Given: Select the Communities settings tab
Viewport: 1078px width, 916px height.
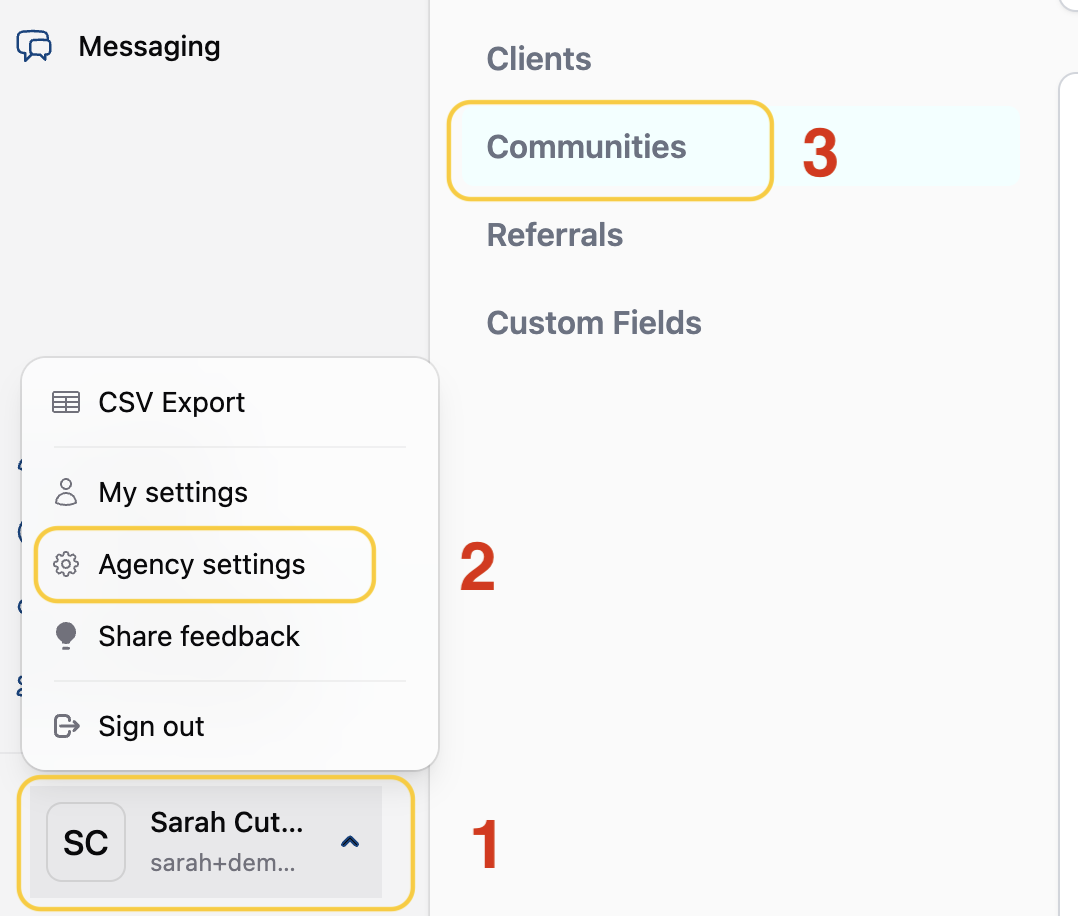Looking at the screenshot, I should (x=586, y=147).
